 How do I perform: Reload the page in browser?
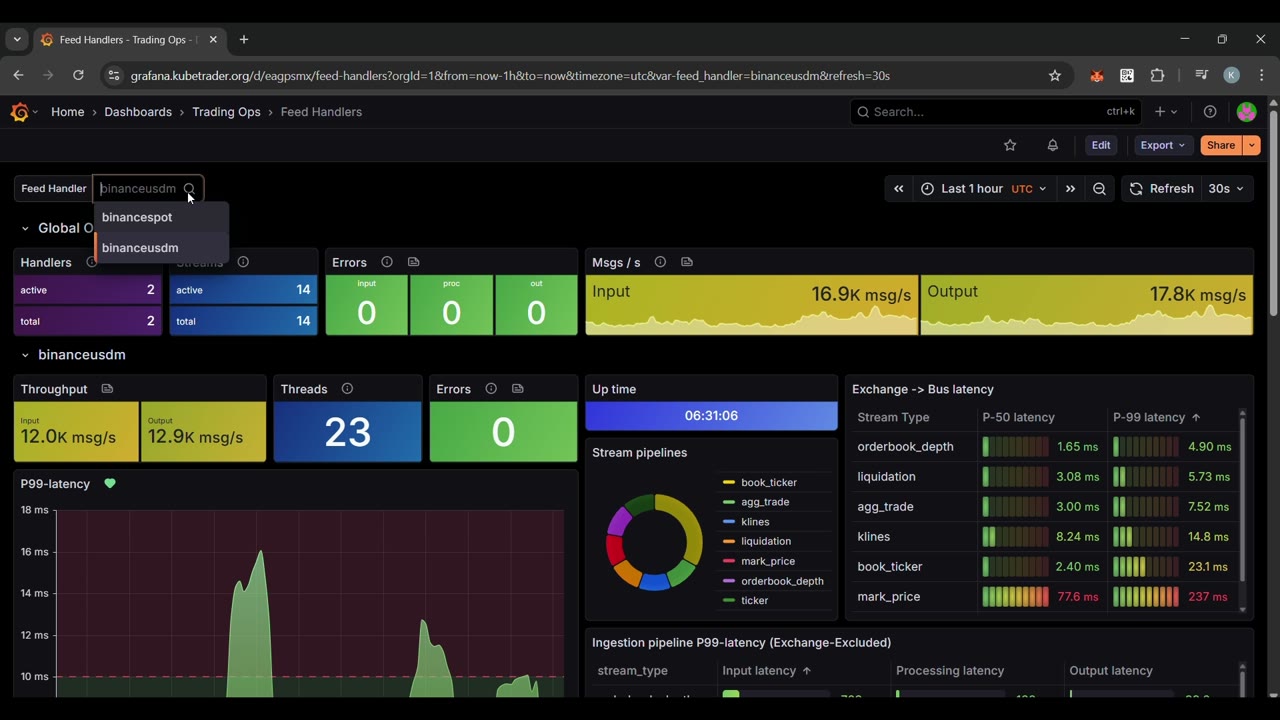point(78,75)
